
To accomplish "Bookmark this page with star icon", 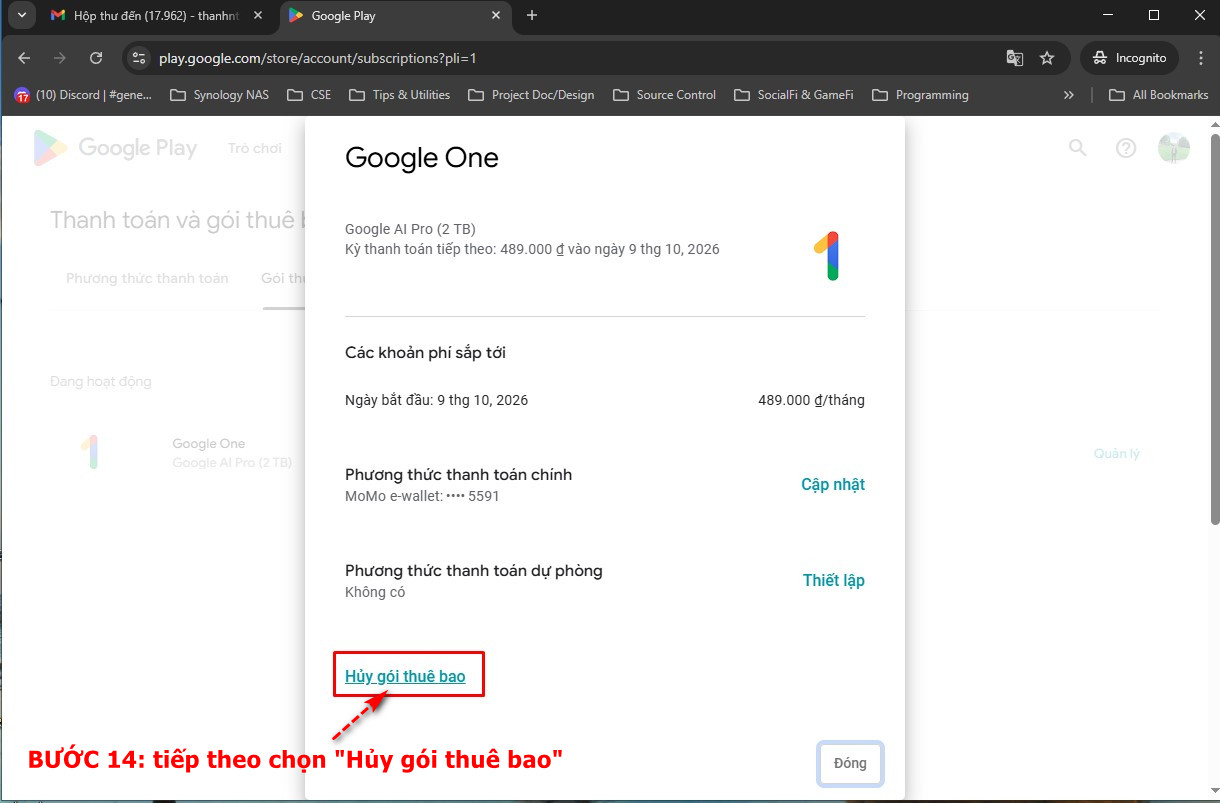I will (1047, 58).
